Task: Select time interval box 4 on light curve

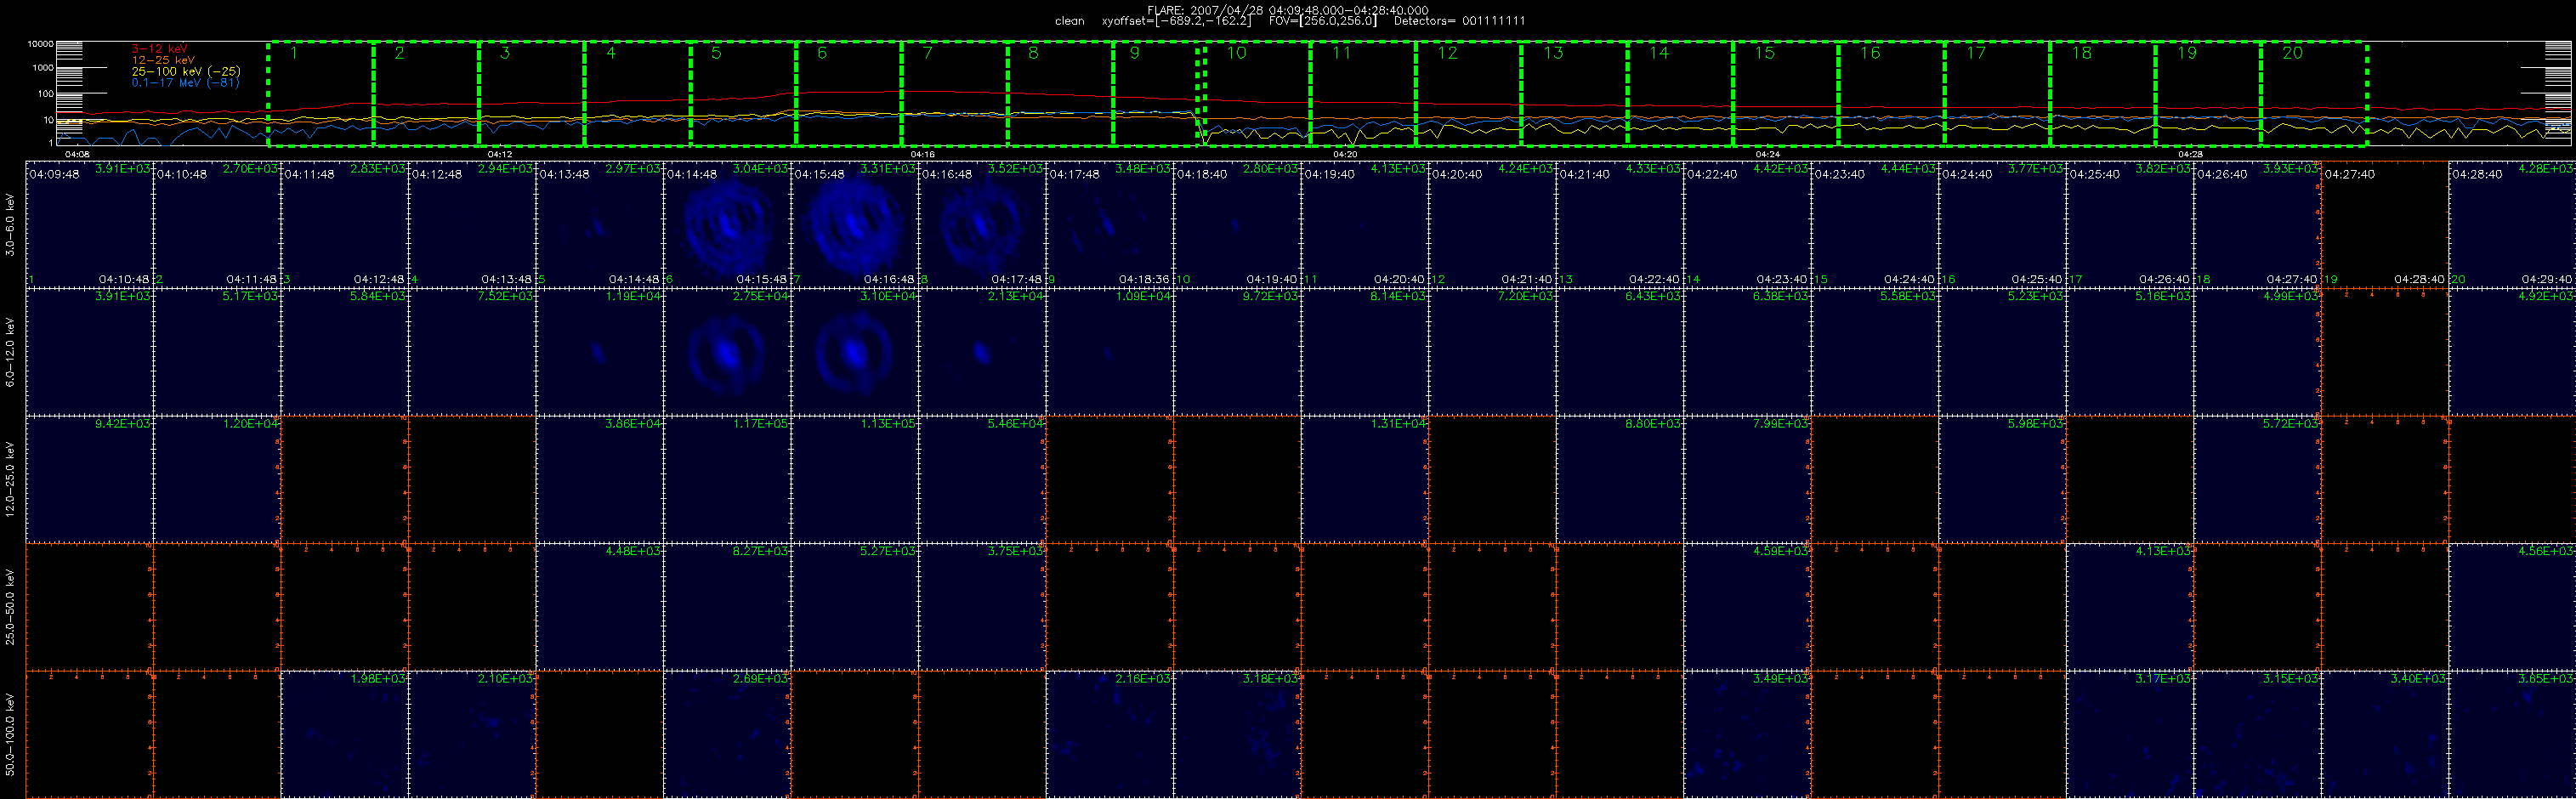Action: click(638, 94)
